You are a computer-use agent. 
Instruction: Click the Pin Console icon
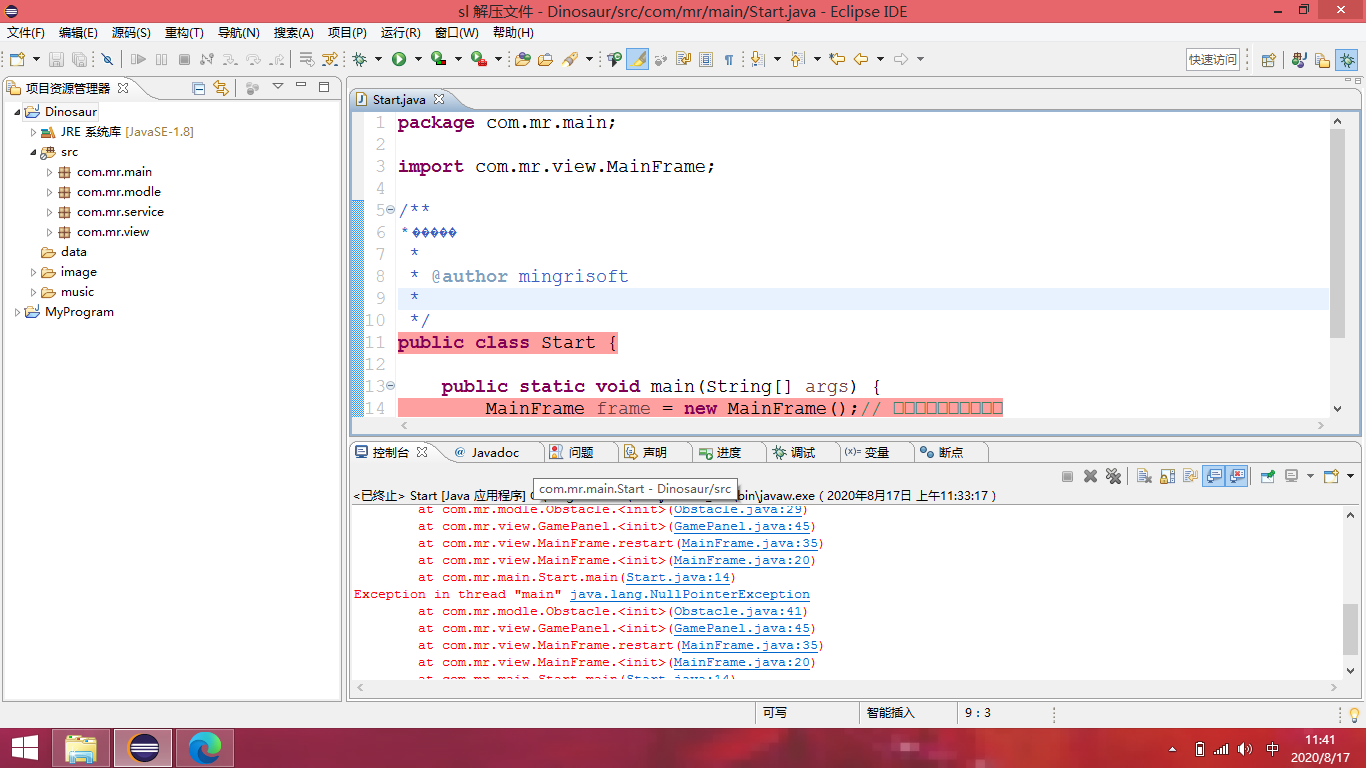[x=1268, y=477]
